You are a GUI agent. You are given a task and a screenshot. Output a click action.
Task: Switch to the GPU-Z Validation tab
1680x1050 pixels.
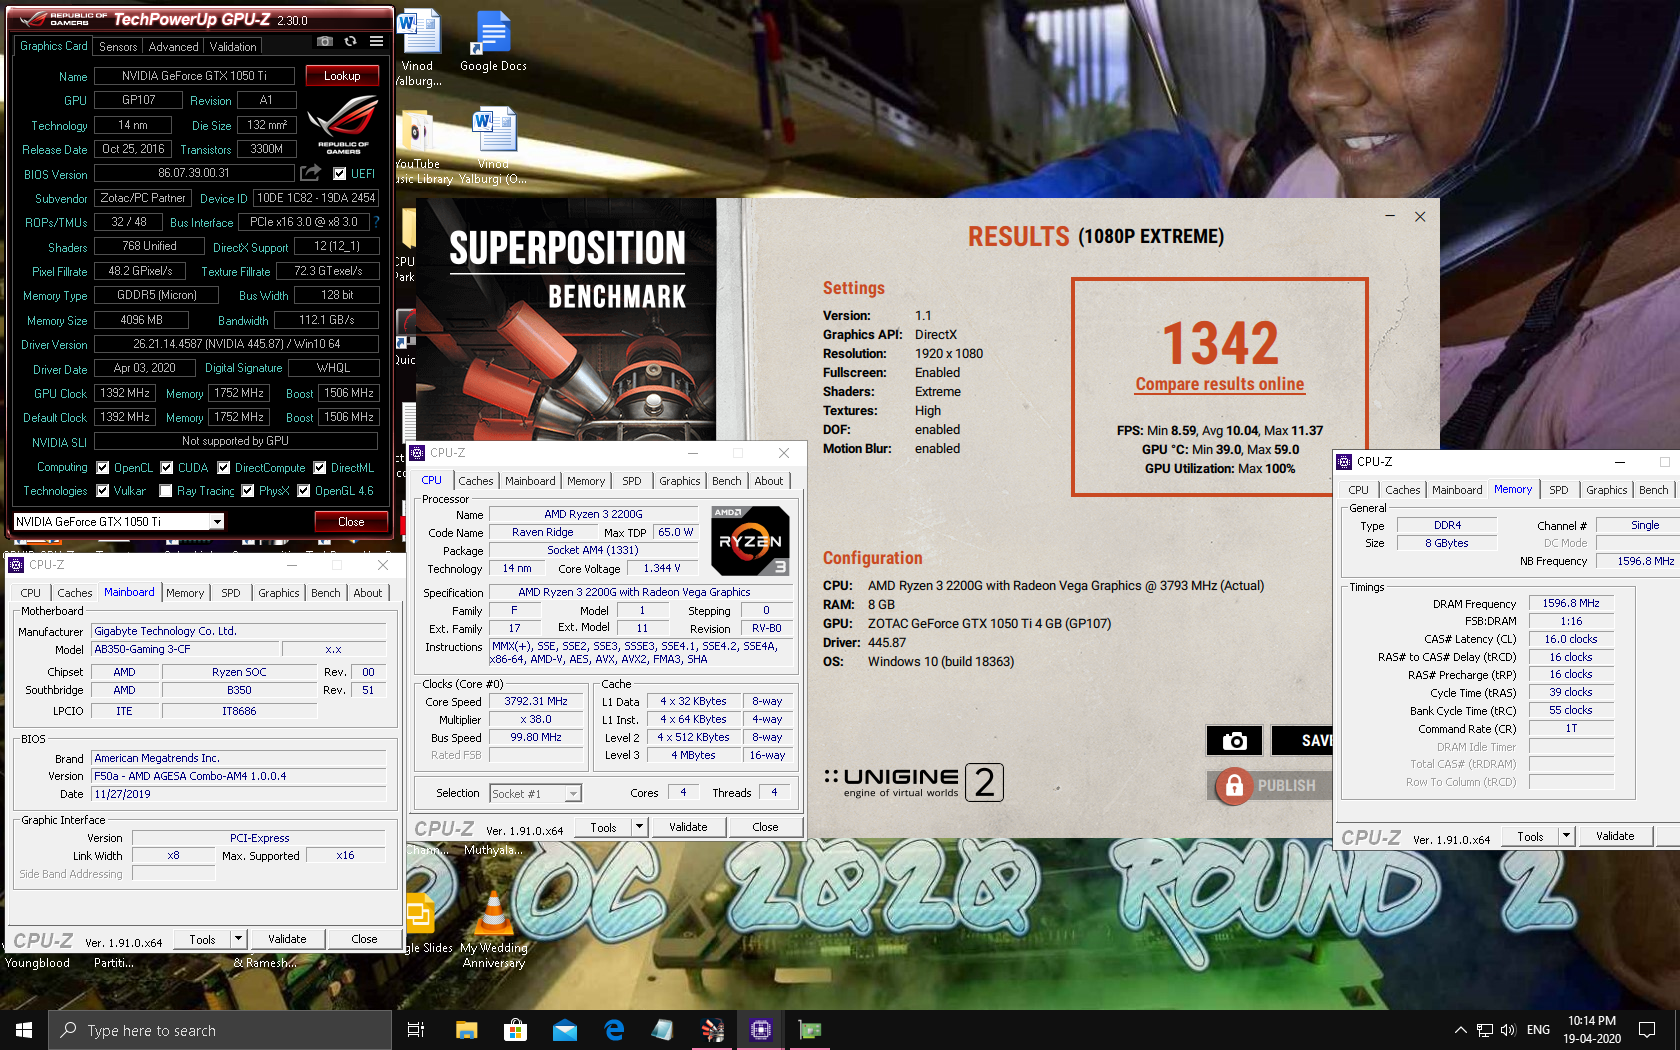[x=233, y=47]
